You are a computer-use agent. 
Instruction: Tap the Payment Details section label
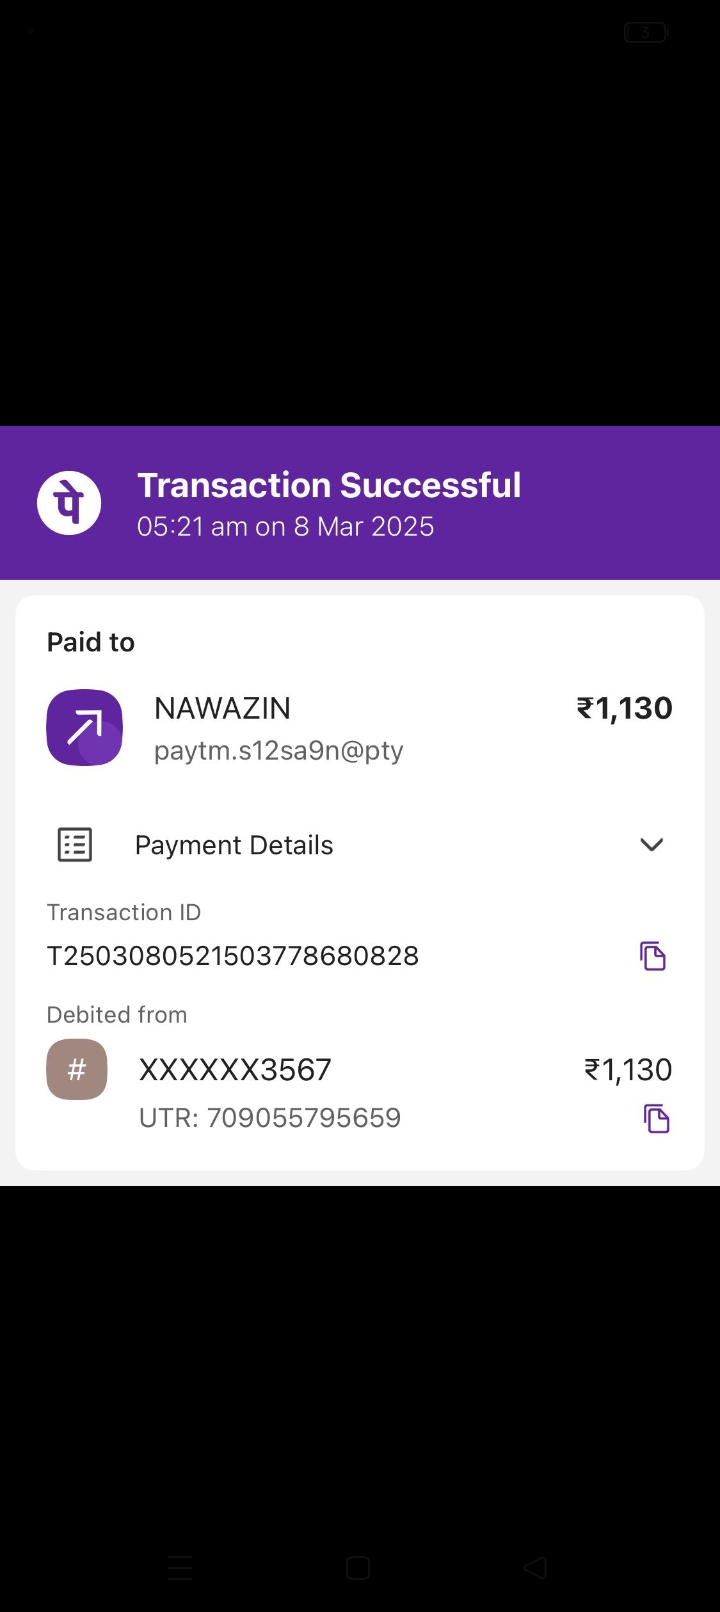point(234,845)
